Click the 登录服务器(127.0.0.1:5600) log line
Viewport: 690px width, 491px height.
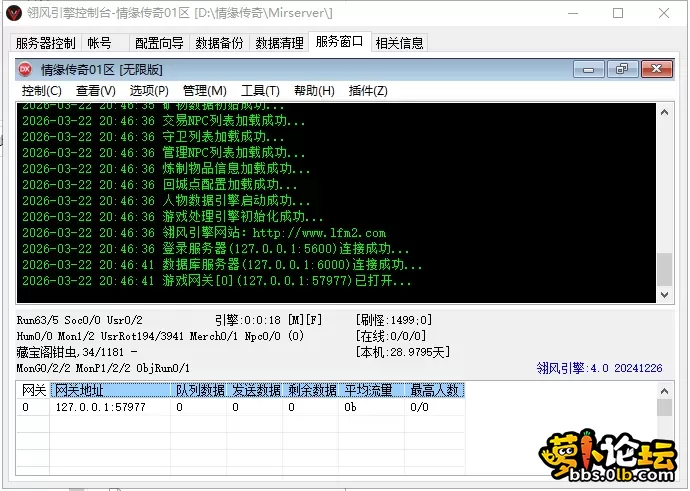(216, 249)
